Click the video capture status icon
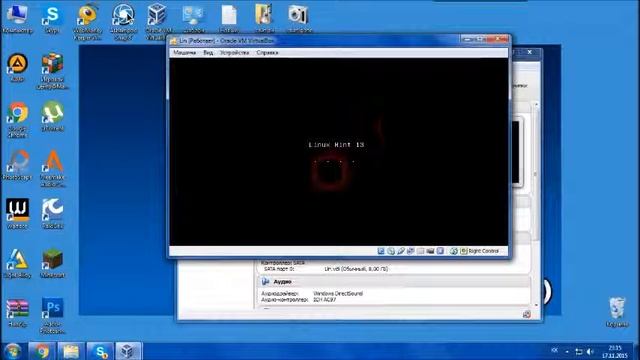This screenshot has width=640, height=360. click(430, 251)
